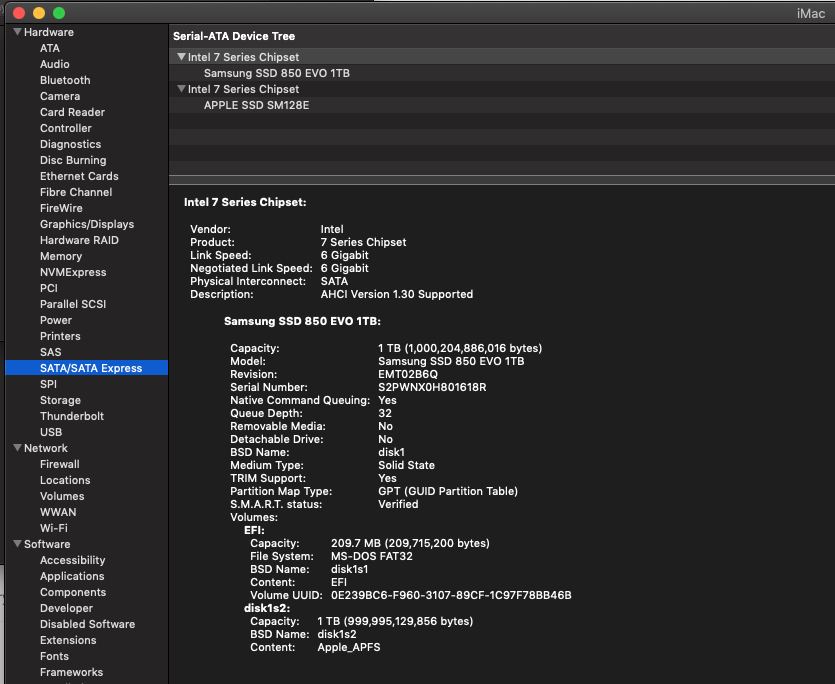835x684 pixels.
Task: Show Diagnostics information
Action: pos(70,144)
